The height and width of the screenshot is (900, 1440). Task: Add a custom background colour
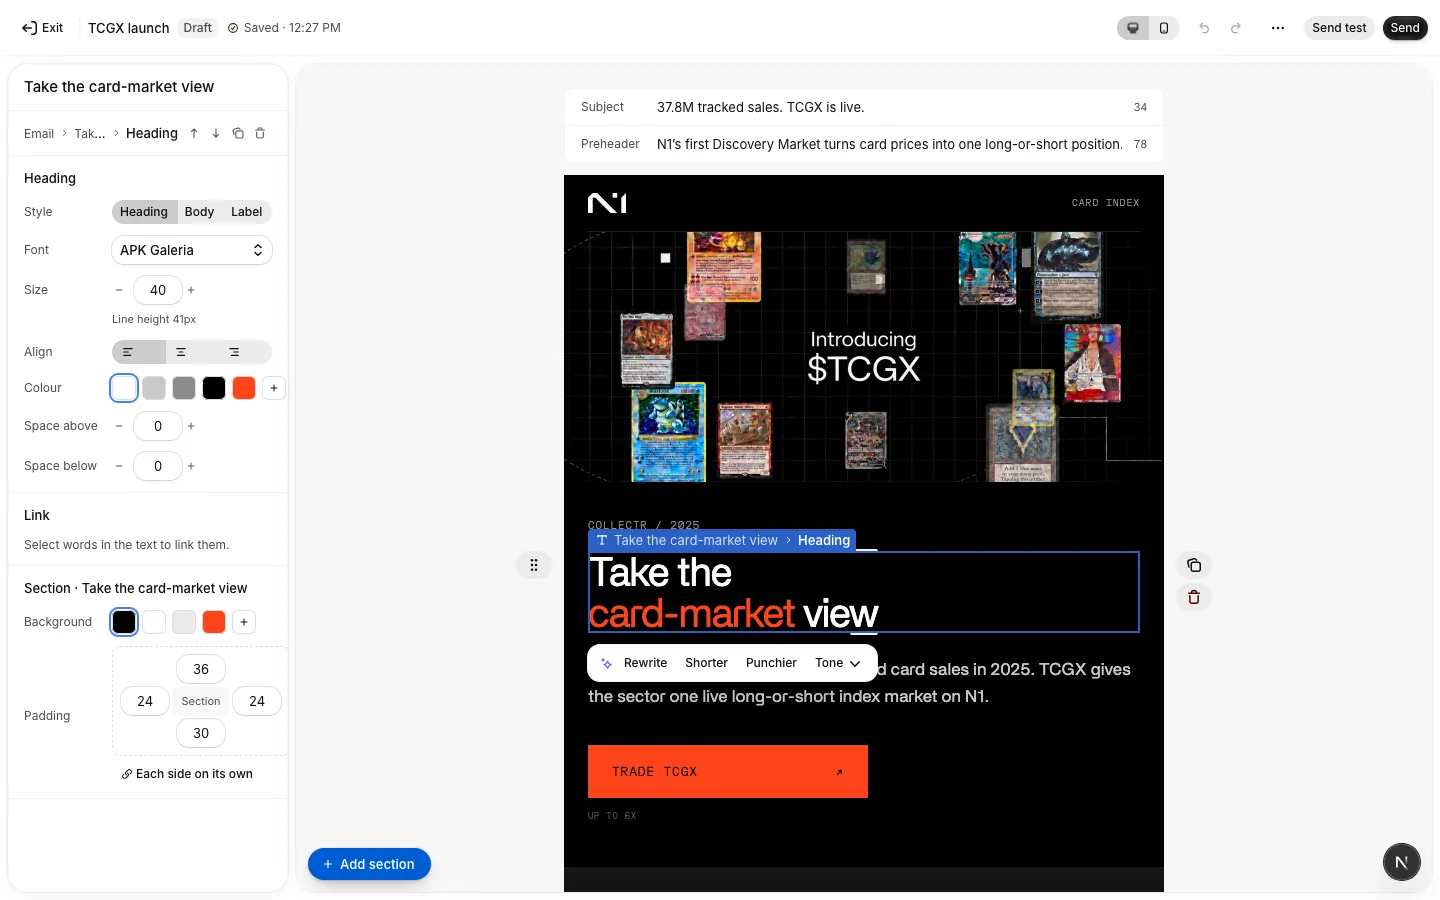244,622
